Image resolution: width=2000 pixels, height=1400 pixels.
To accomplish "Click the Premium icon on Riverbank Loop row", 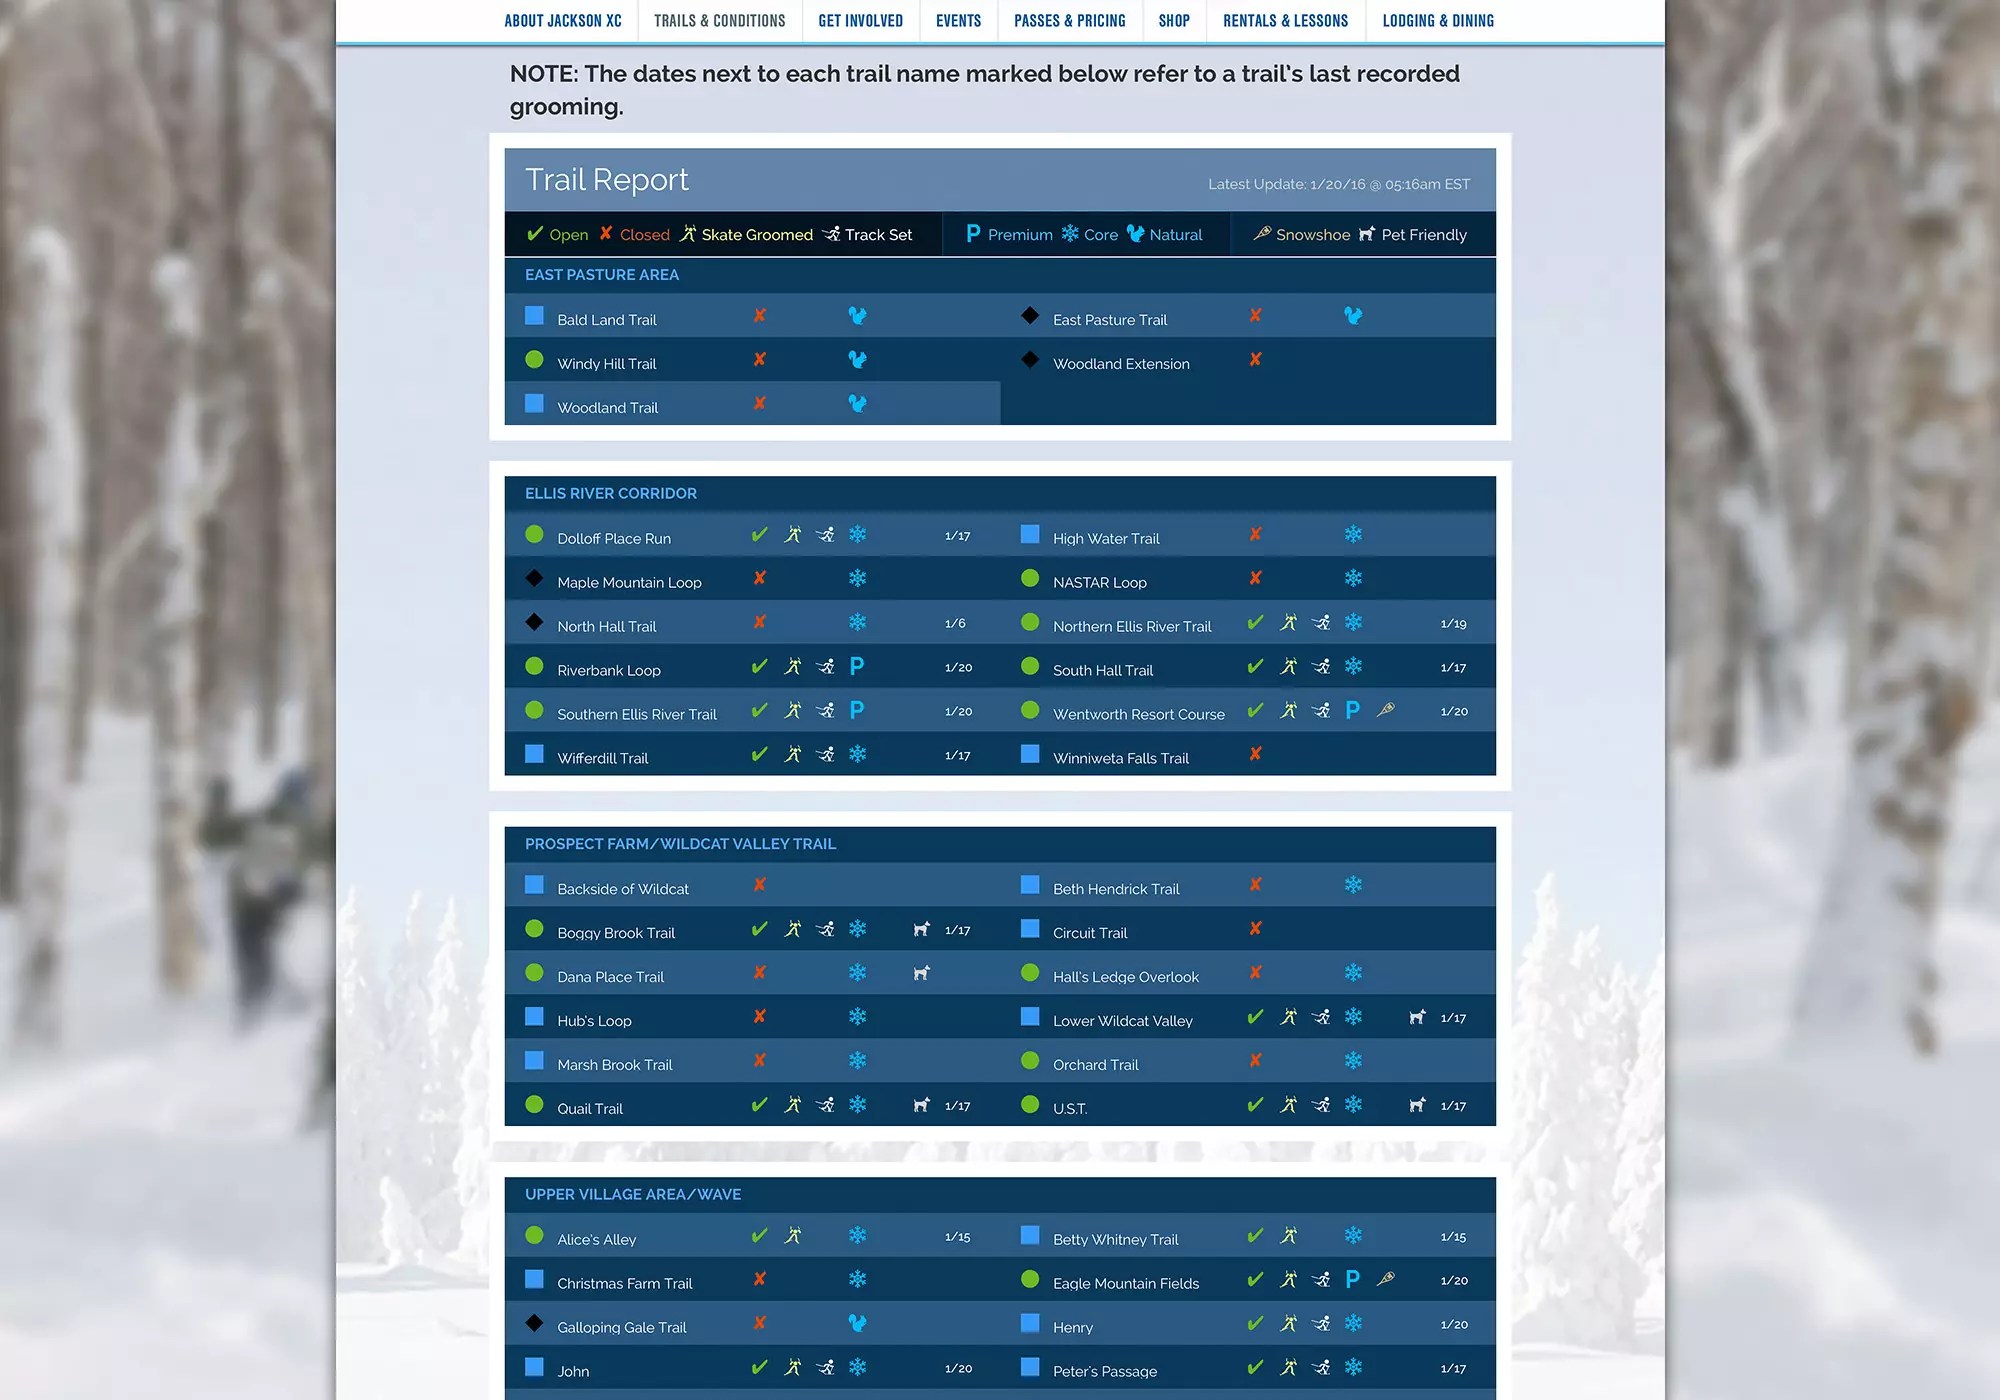I will [857, 667].
